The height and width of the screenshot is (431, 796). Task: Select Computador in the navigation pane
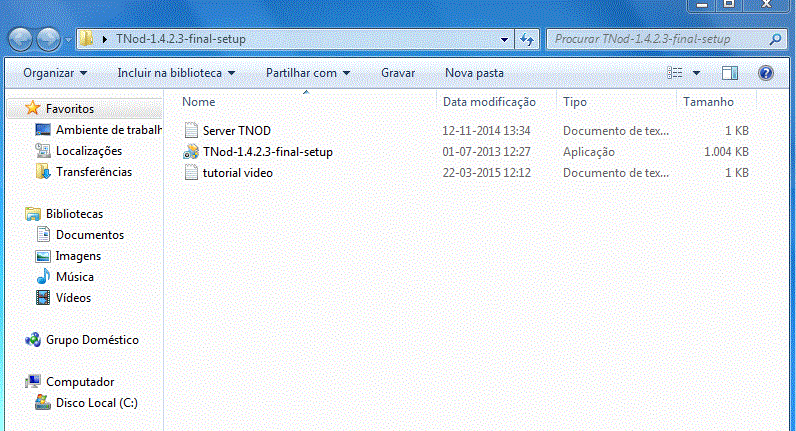80,382
